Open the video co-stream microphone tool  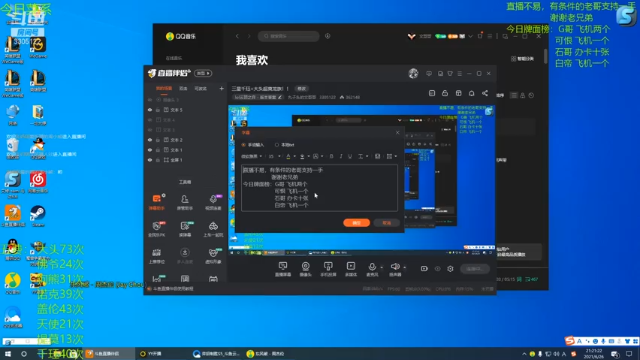213,202
